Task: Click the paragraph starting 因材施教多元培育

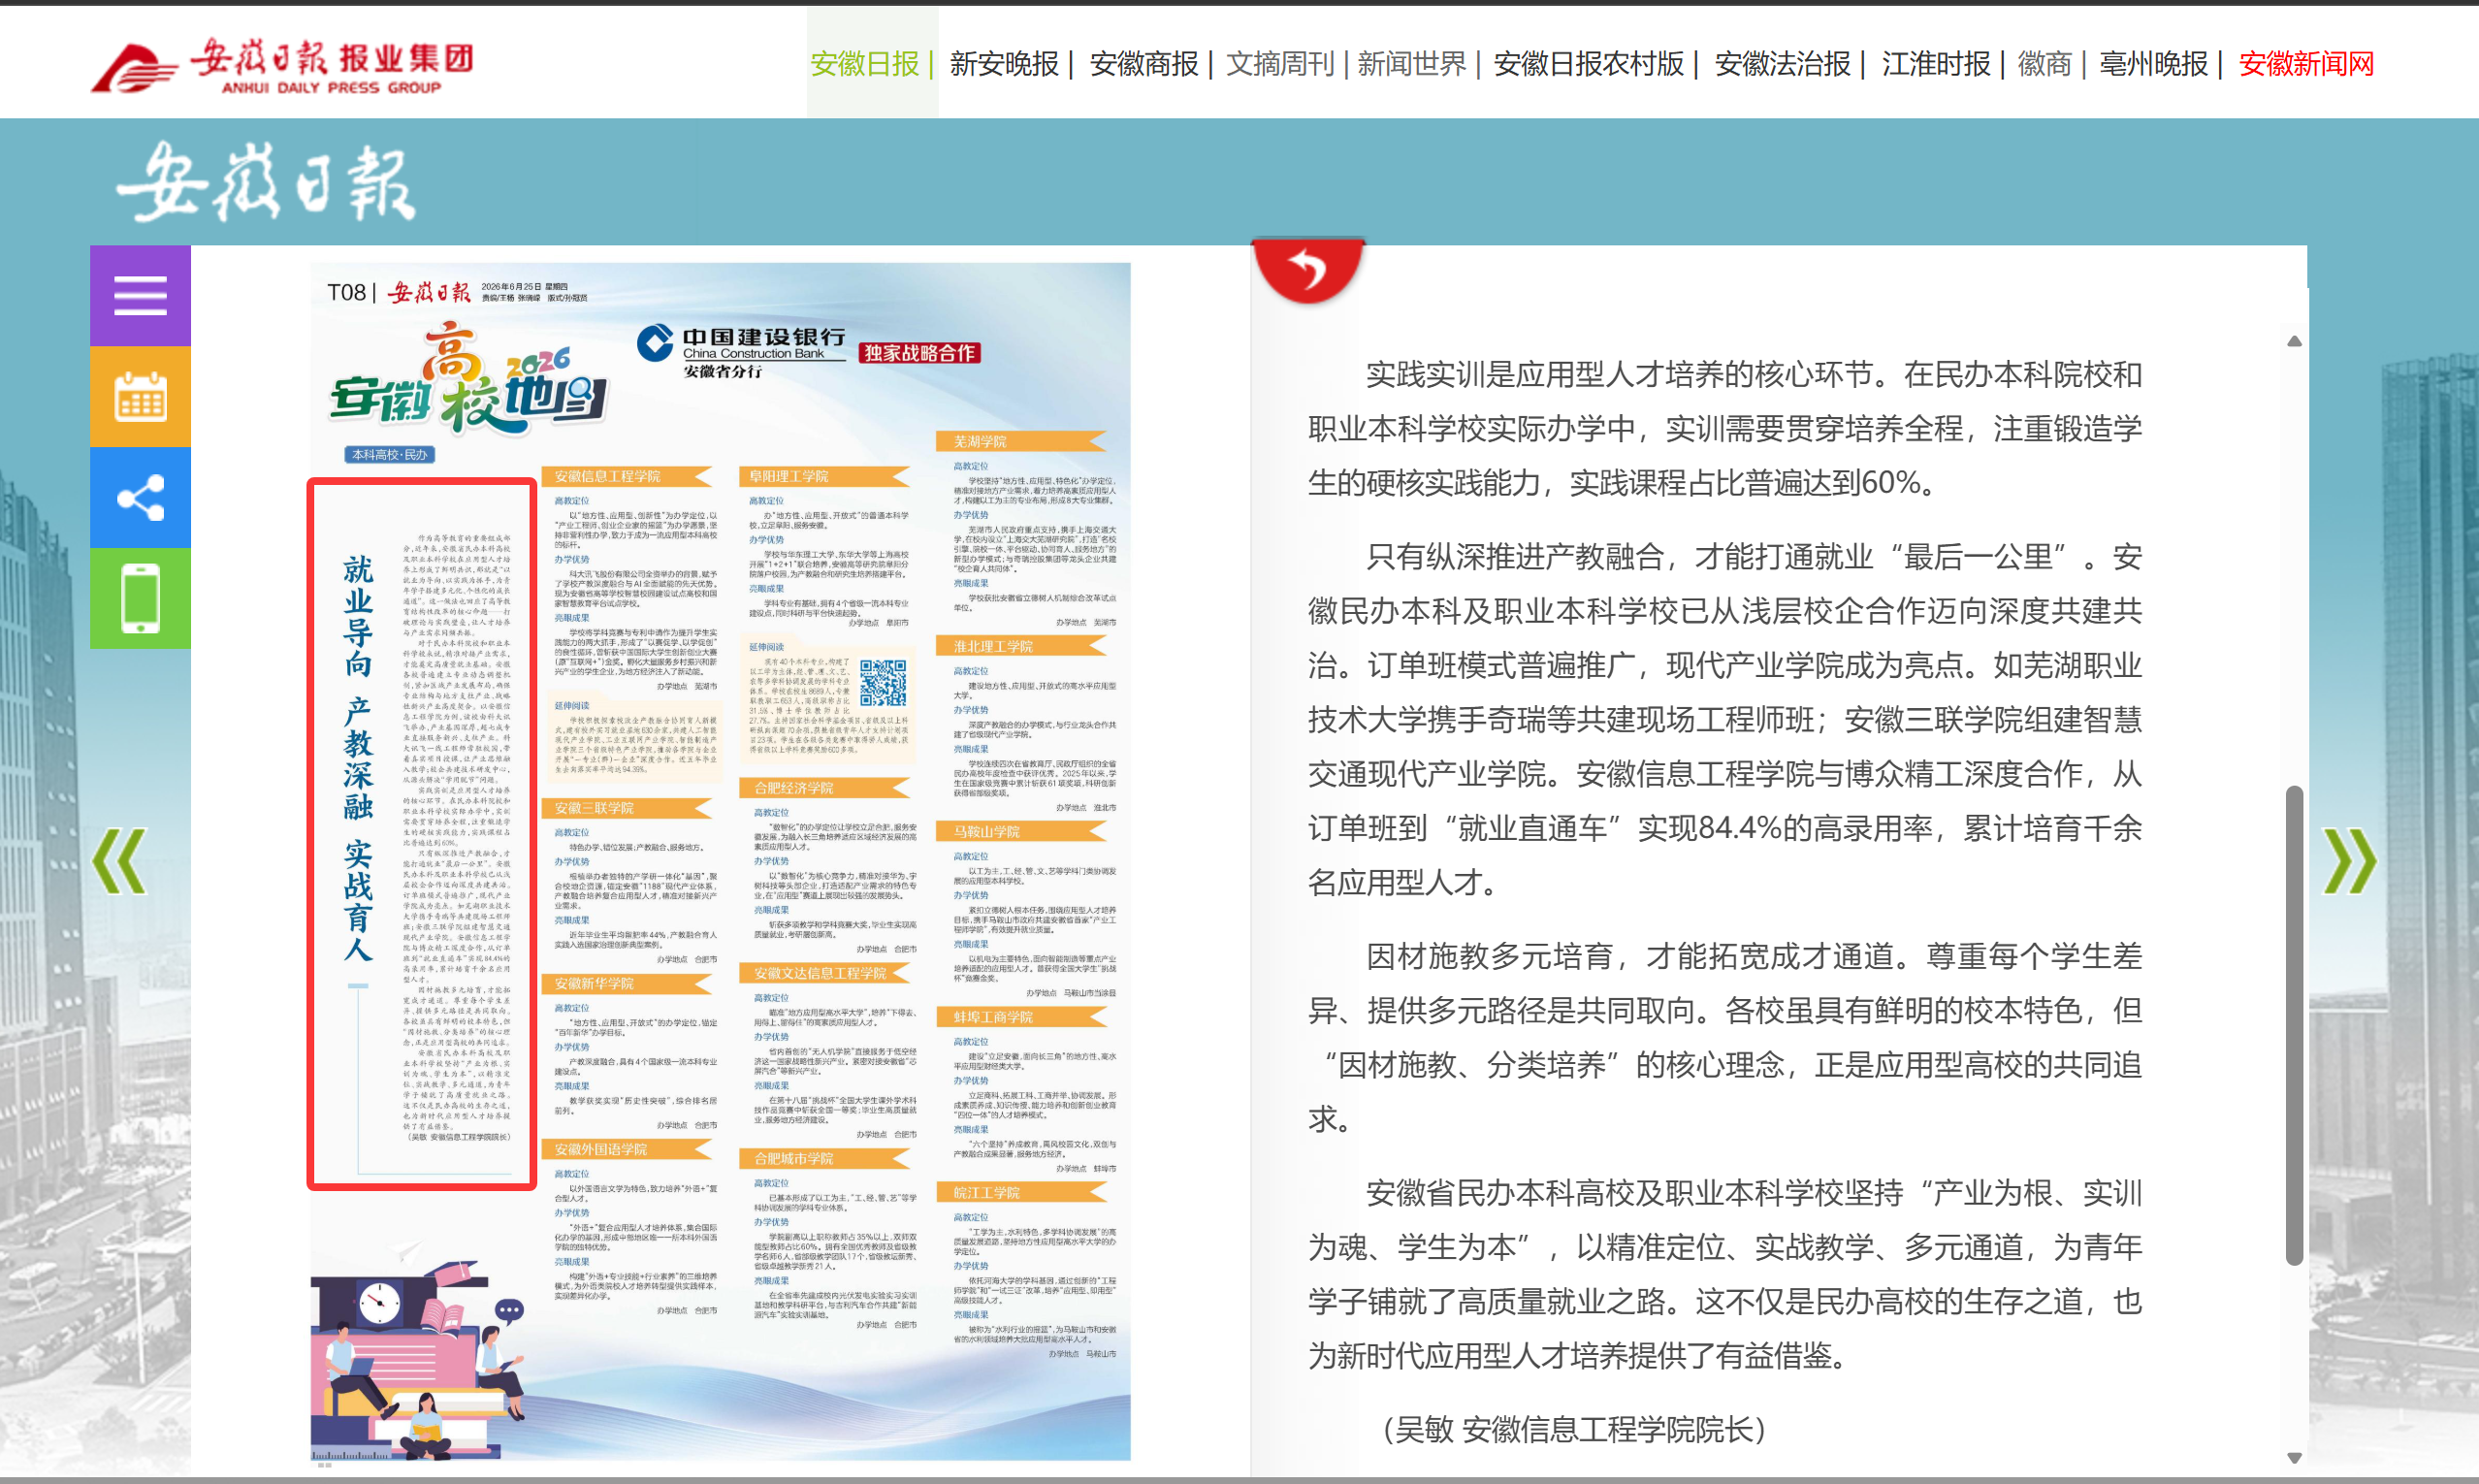Action: click(x=1725, y=1037)
